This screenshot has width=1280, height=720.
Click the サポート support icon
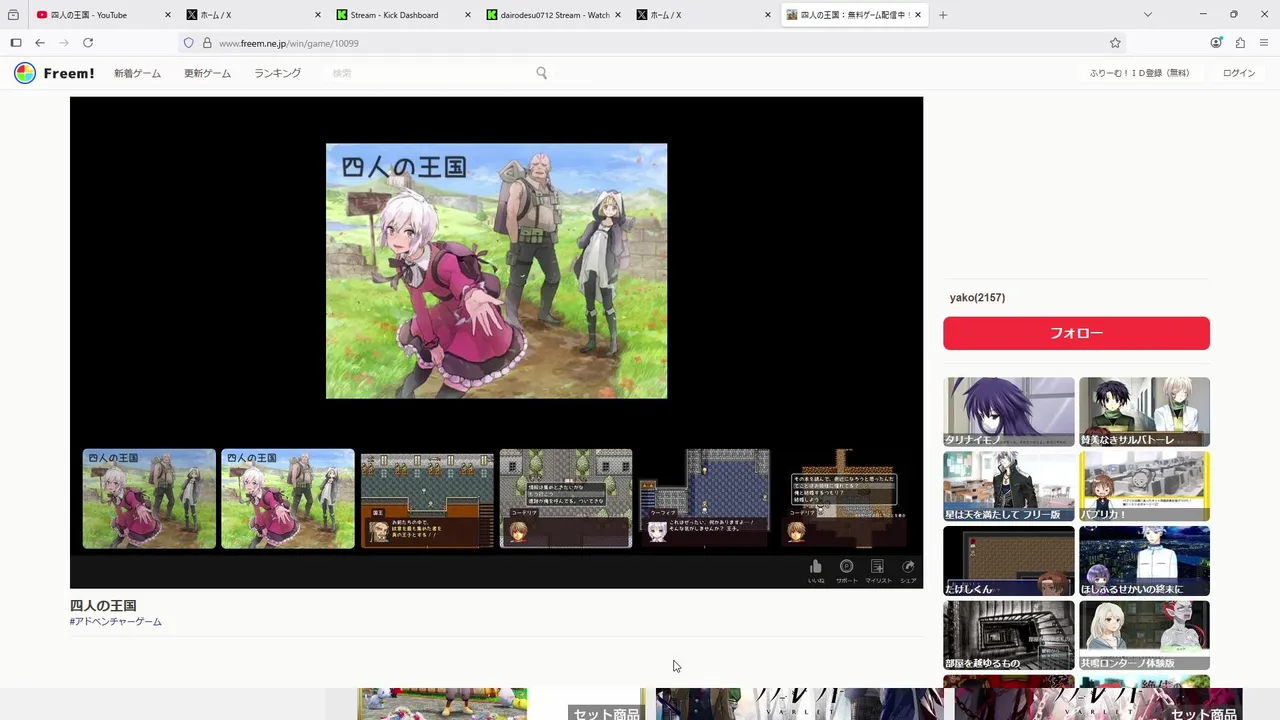pos(846,567)
